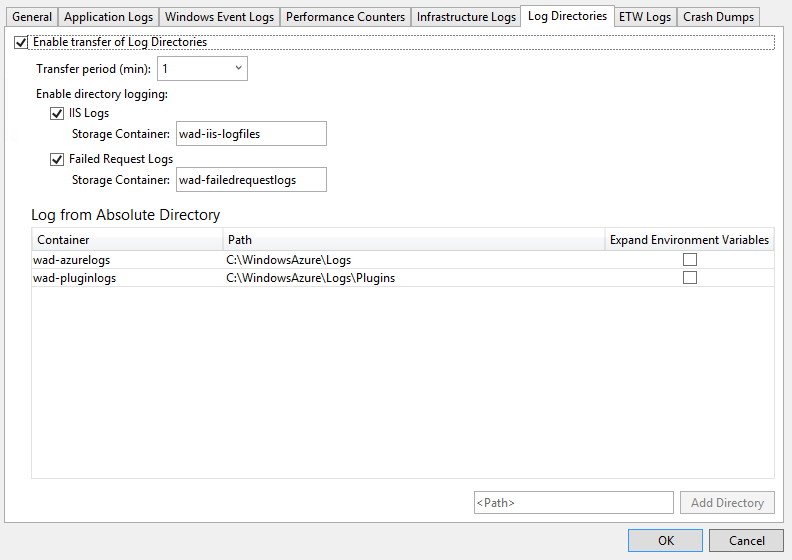This screenshot has height=560, width=792.
Task: Switch to the General tab
Action: (x=32, y=17)
